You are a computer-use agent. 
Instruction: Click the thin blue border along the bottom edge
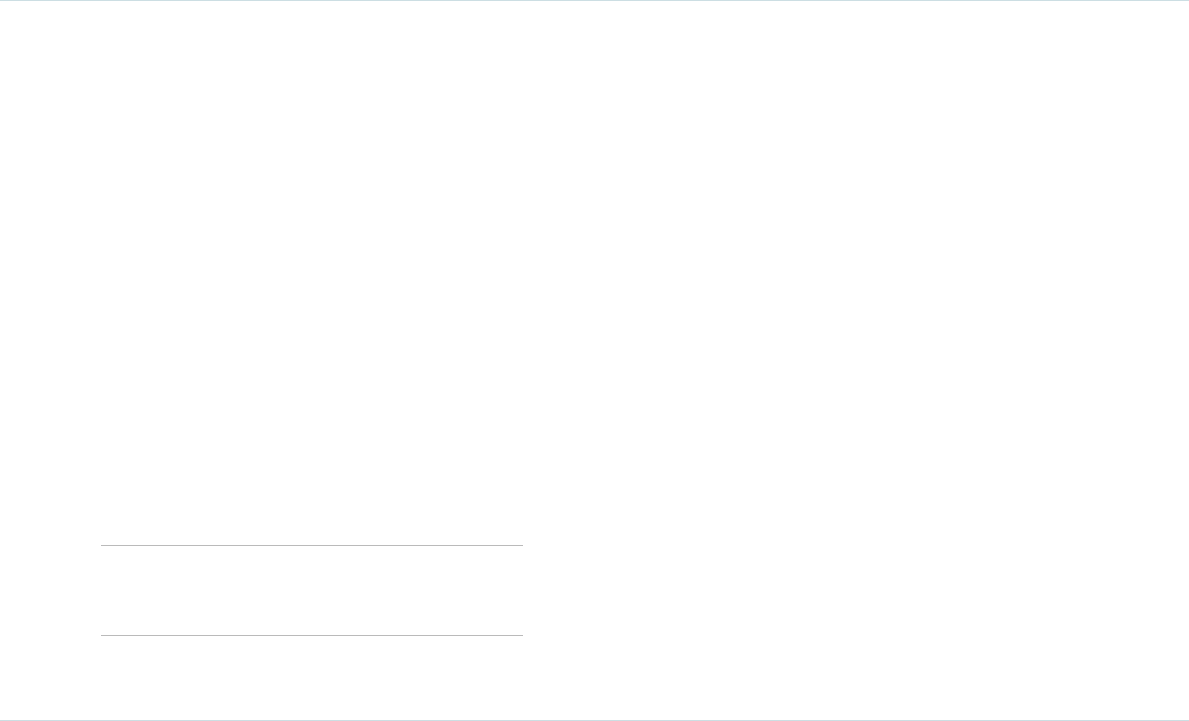[x=594, y=719]
